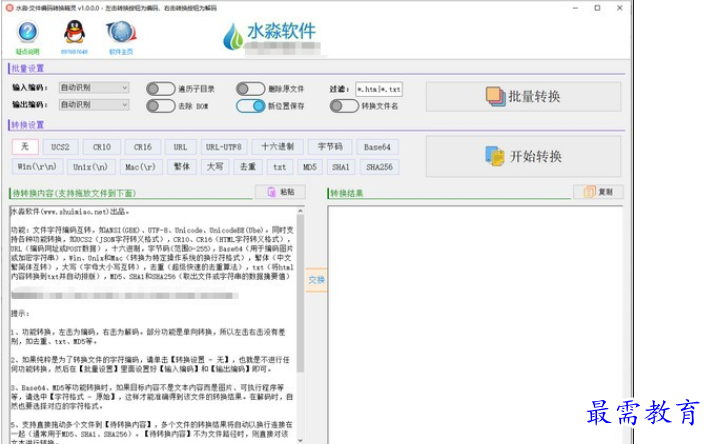
Task: Select the Base64 conversion option
Action: tap(377, 147)
